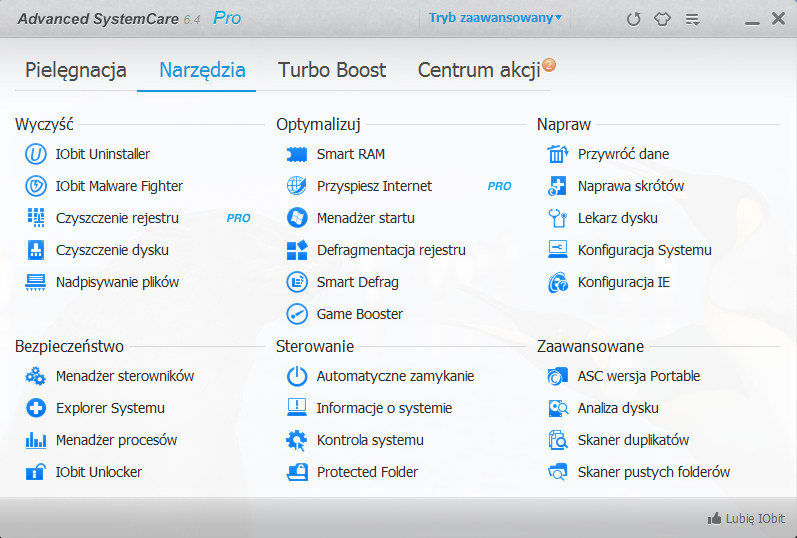Open the Smart RAM text link
The width and height of the screenshot is (797, 538).
(351, 154)
